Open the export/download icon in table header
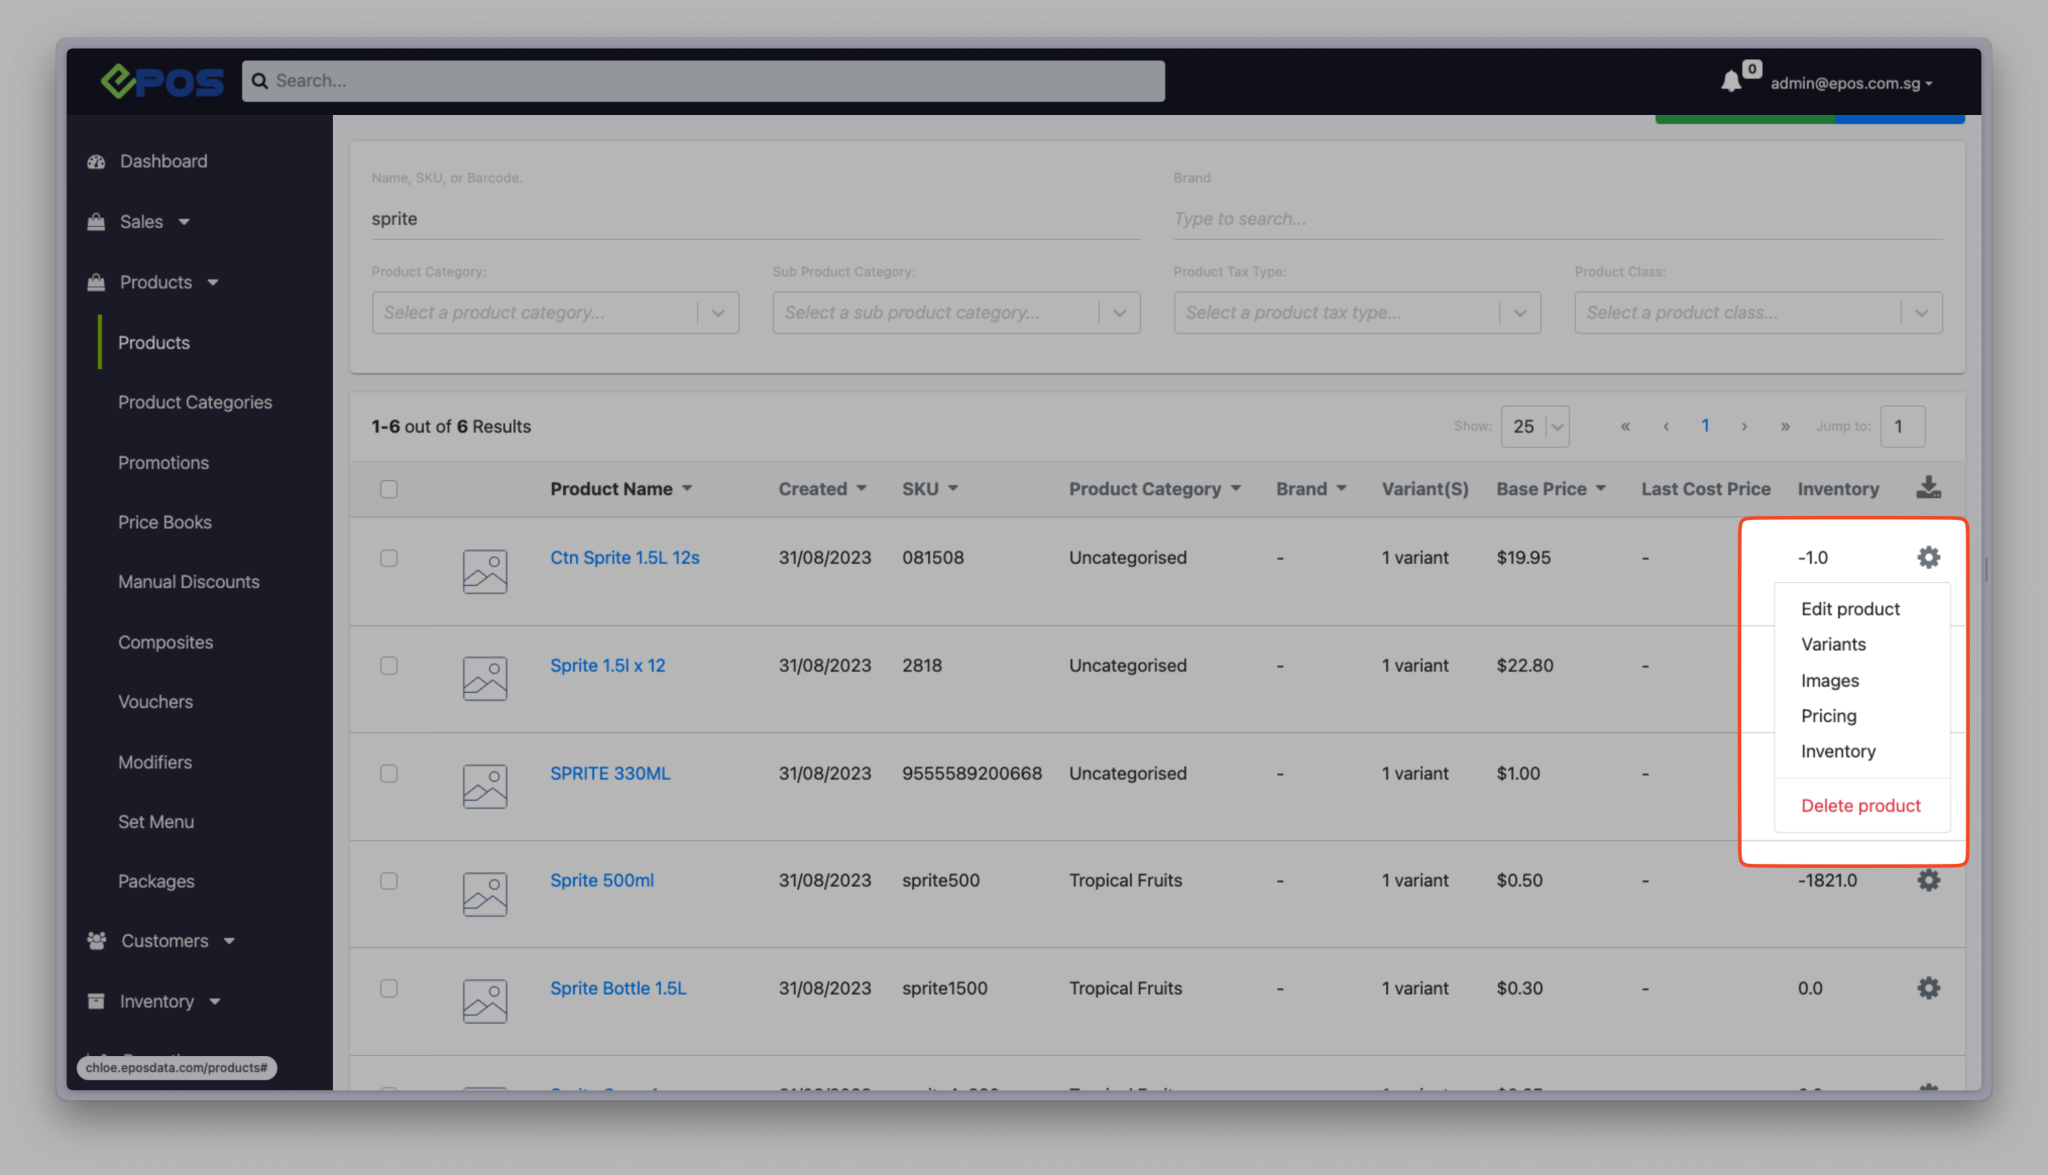2048x1175 pixels. coord(1928,488)
